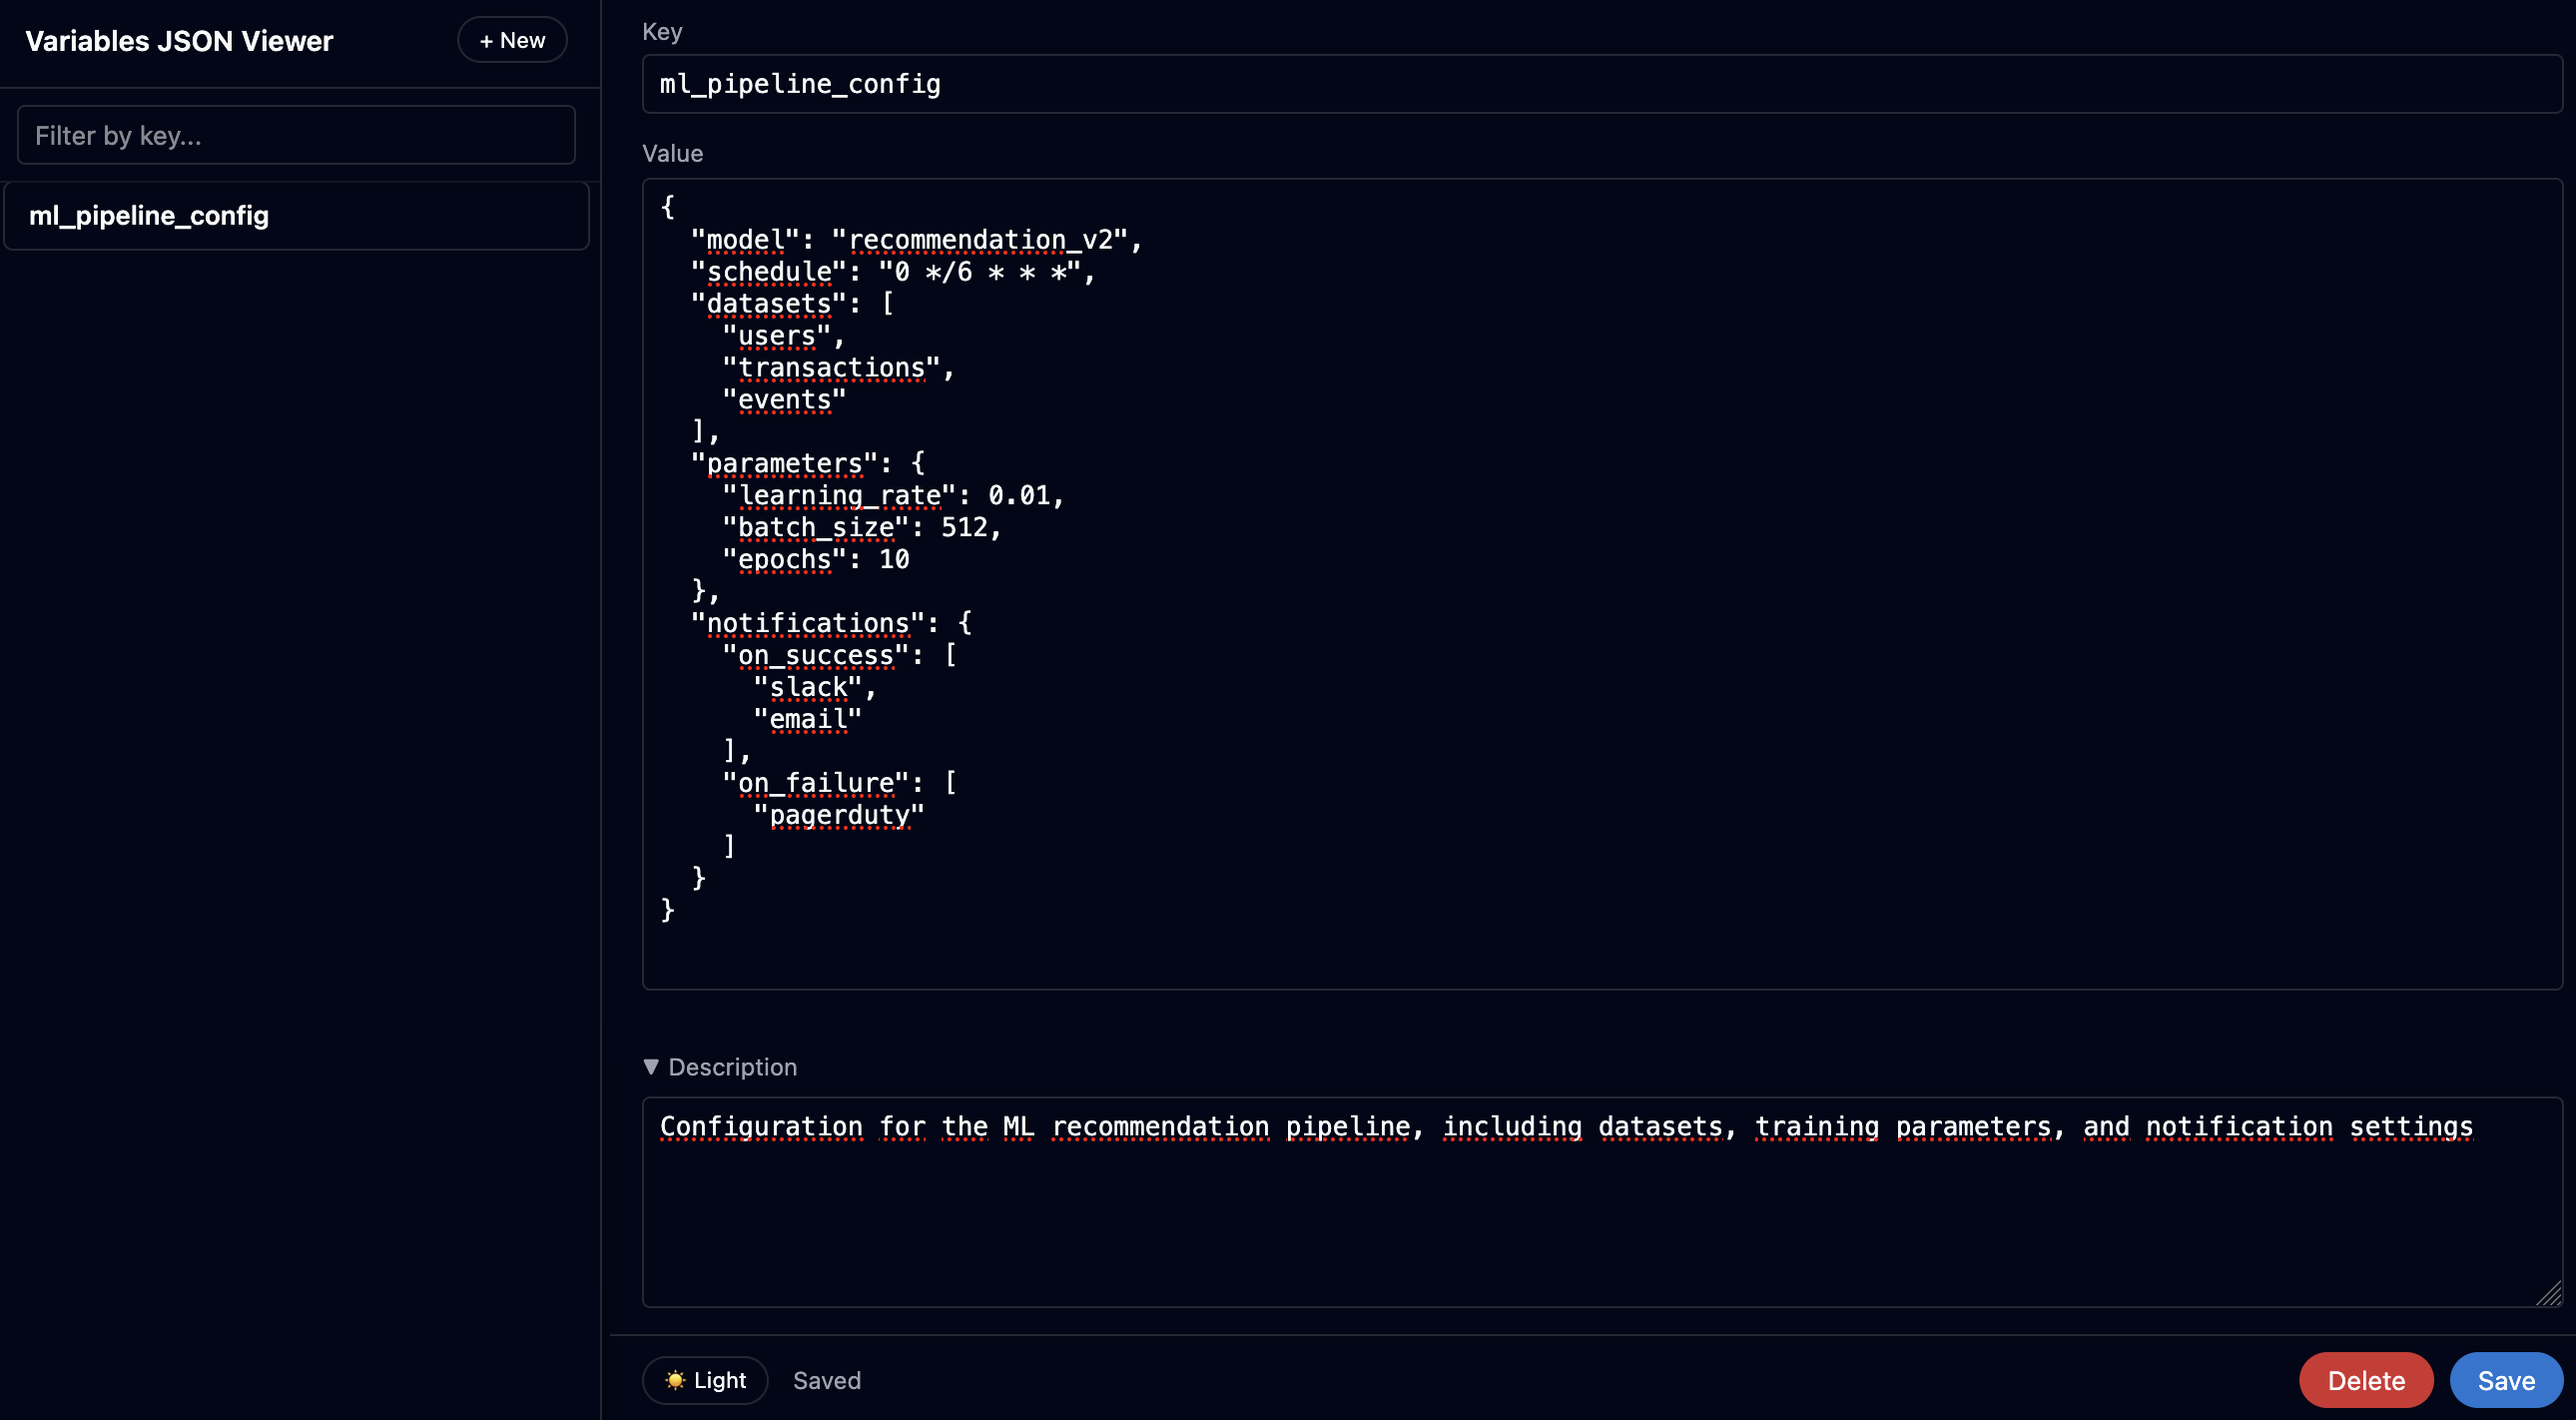This screenshot has height=1420, width=2576.
Task: Click the "learning_rate": 0.01 line
Action: [x=893, y=496]
